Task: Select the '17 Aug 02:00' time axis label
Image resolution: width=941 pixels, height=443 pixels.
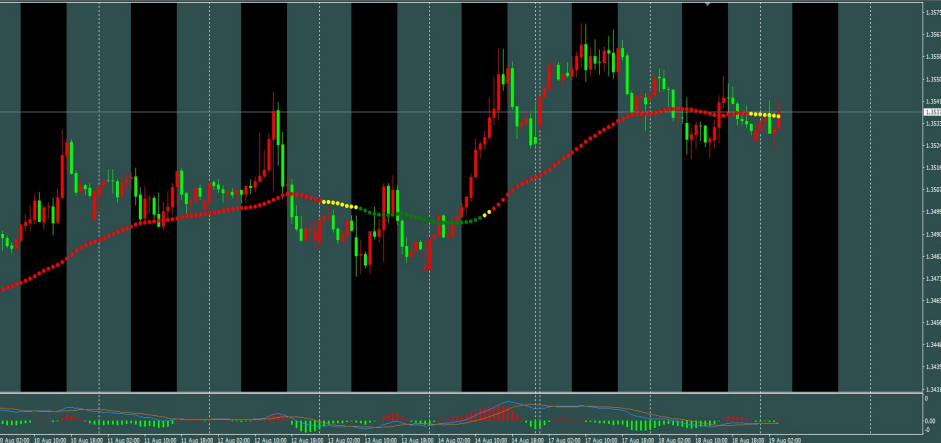Action: (564, 440)
